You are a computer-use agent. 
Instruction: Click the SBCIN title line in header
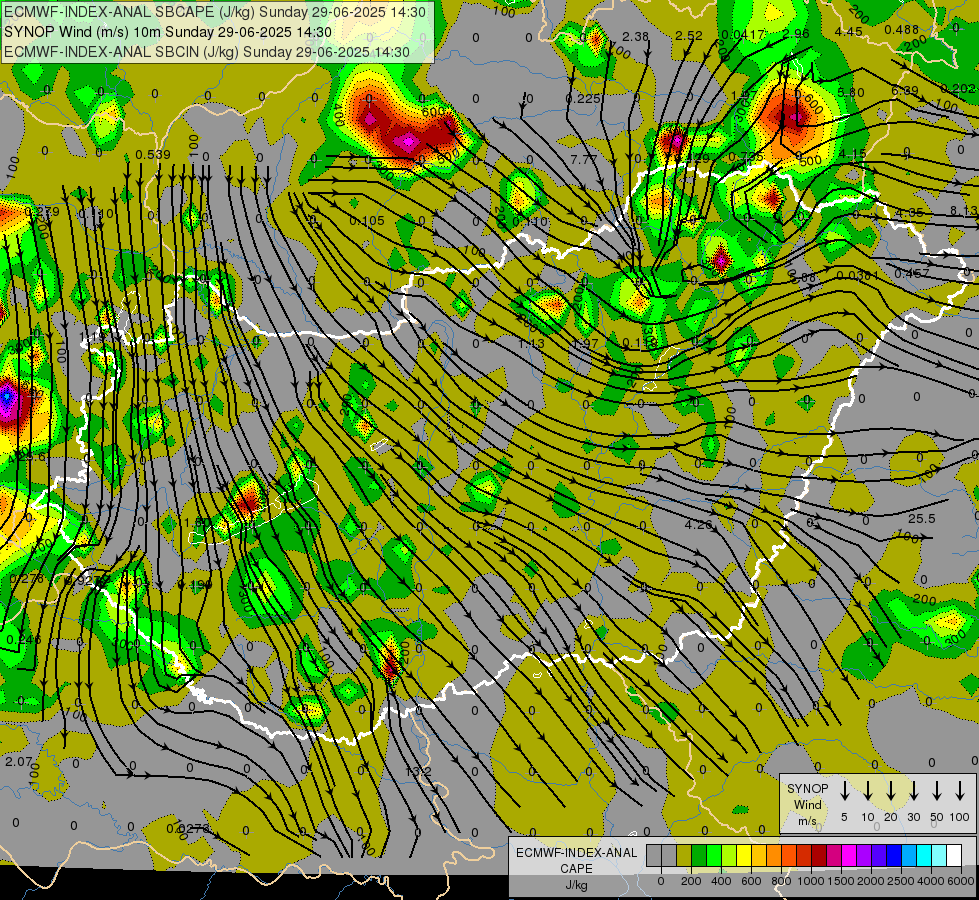(x=207, y=52)
